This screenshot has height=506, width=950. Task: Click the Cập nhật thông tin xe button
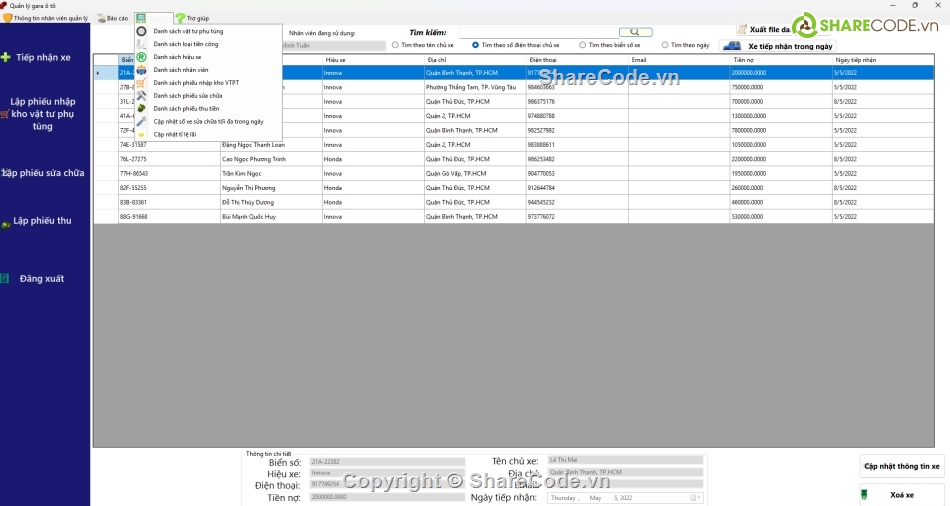[902, 466]
